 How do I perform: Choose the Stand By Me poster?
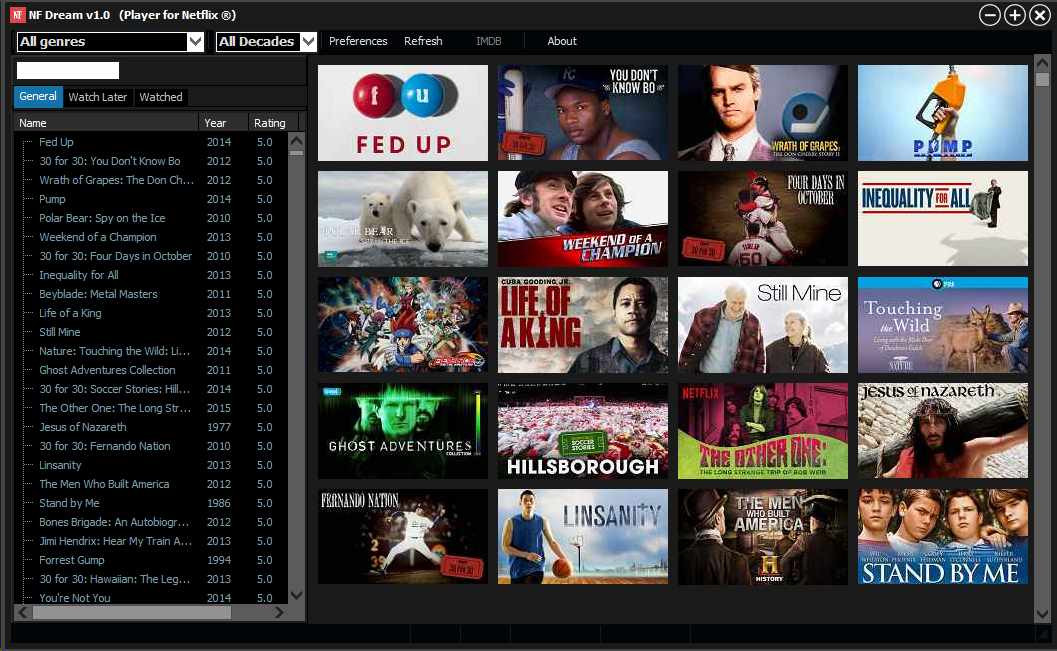click(x=942, y=536)
